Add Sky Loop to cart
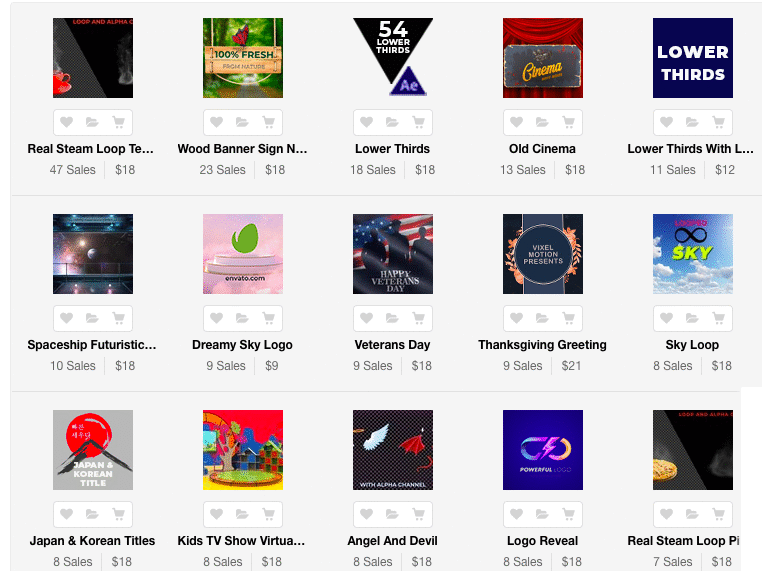Image resolution: width=762 pixels, height=571 pixels. pos(718,318)
